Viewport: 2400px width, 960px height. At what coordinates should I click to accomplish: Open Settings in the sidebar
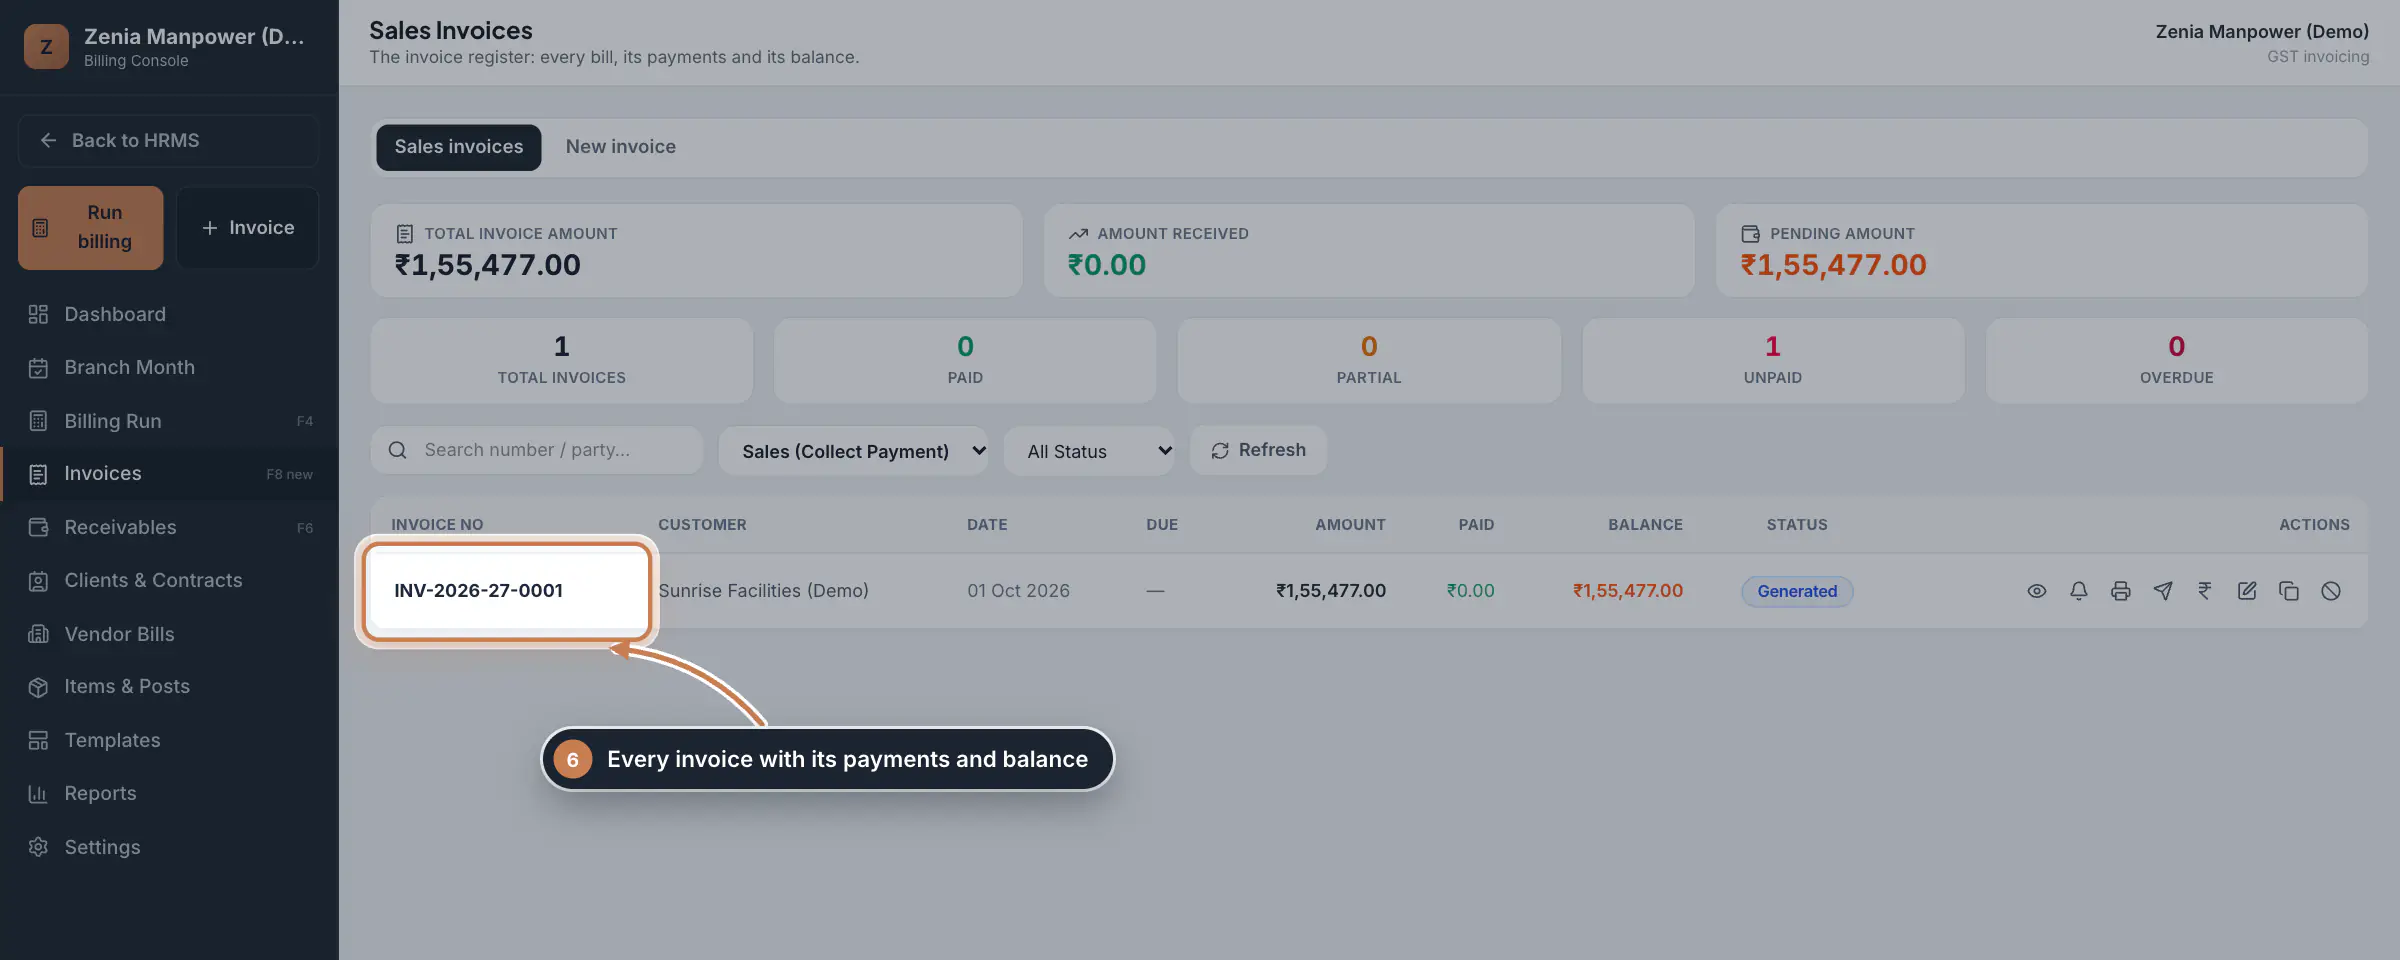[169, 847]
